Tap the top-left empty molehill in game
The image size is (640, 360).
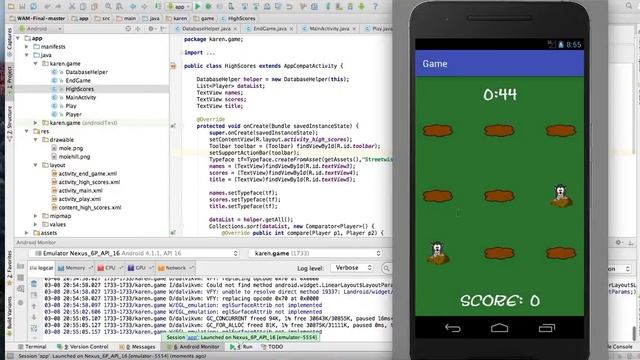(438, 131)
